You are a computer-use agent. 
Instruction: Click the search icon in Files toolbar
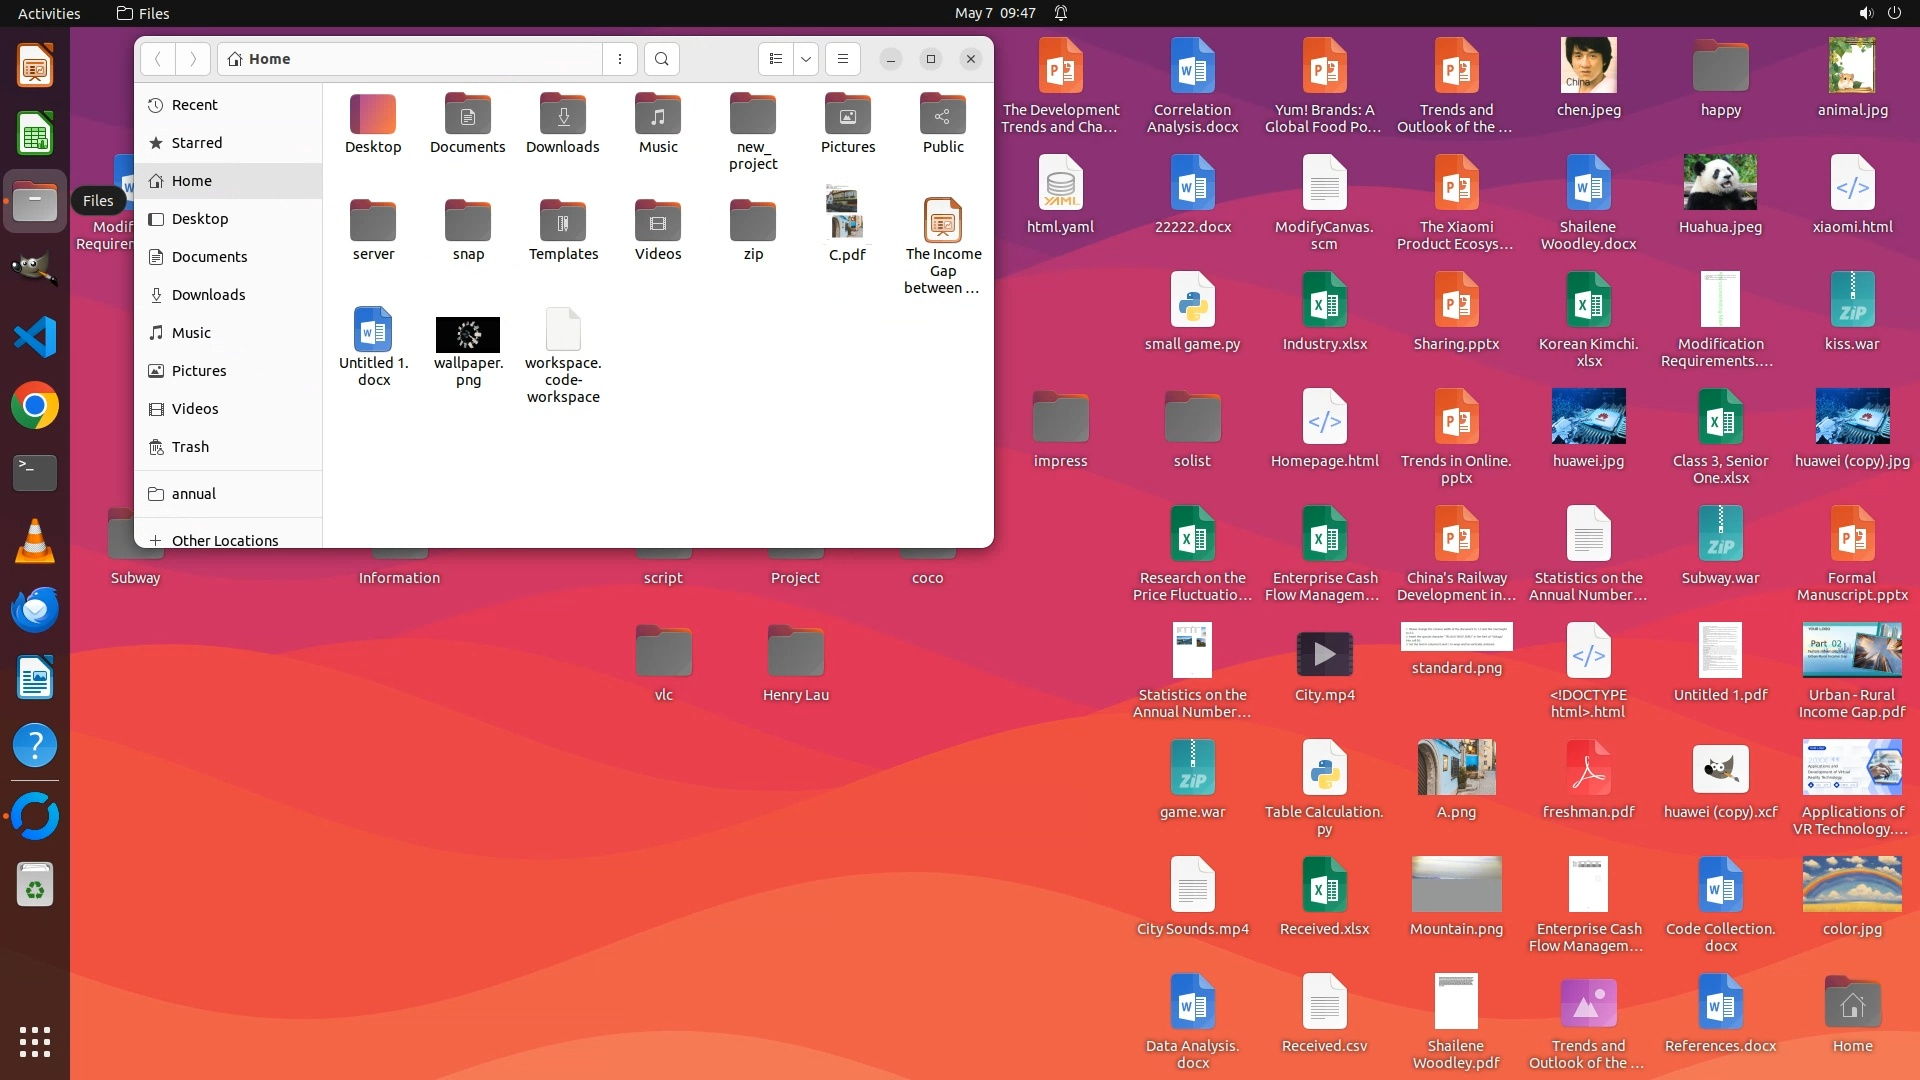pyautogui.click(x=661, y=59)
